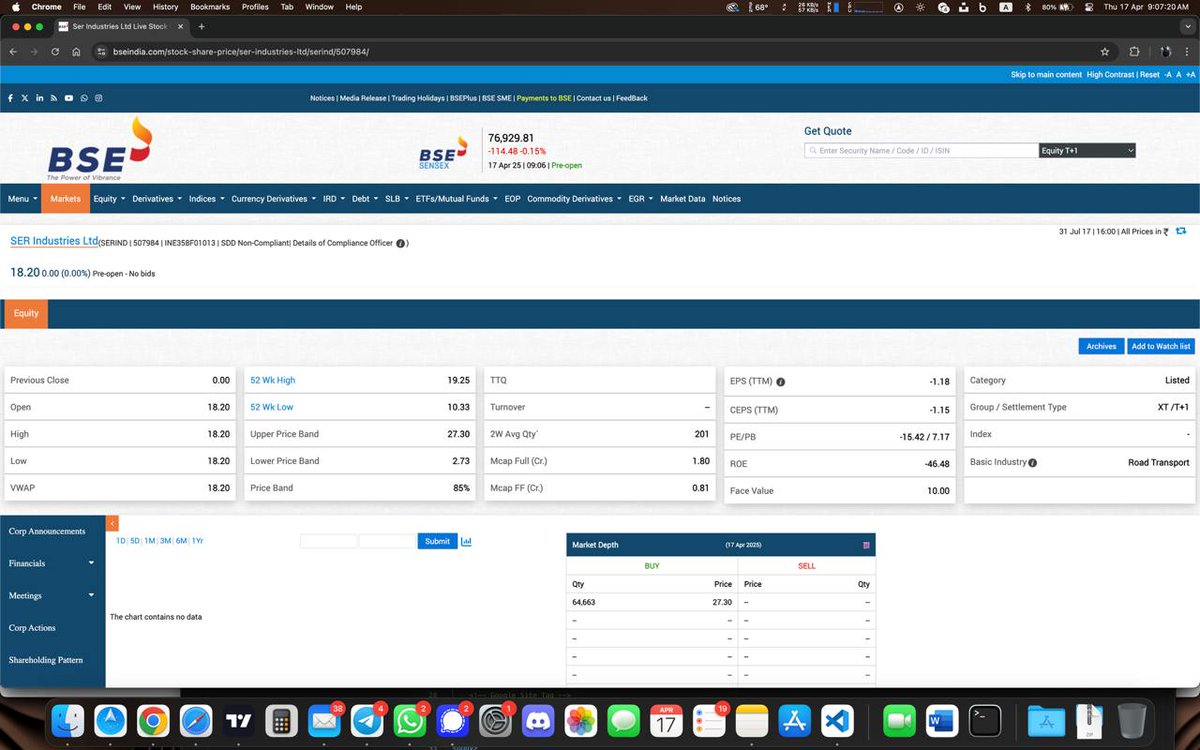Open the 52 Wk High link
Screen dimensions: 1200x750
point(272,380)
